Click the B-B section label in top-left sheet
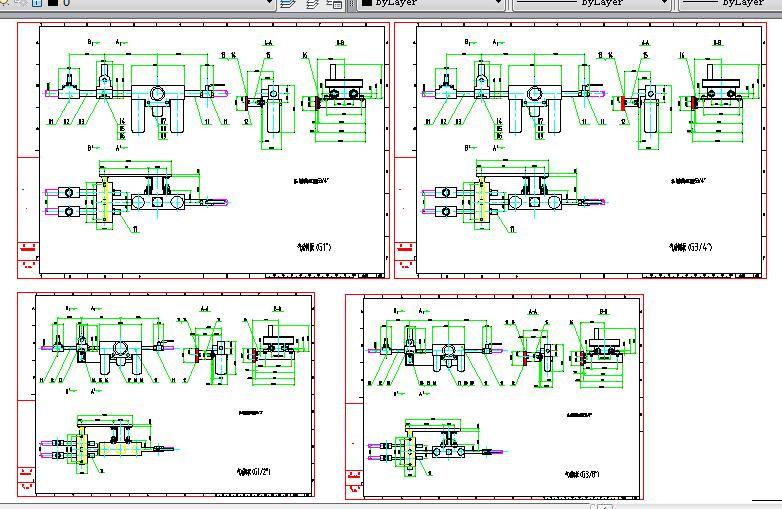 [341, 43]
